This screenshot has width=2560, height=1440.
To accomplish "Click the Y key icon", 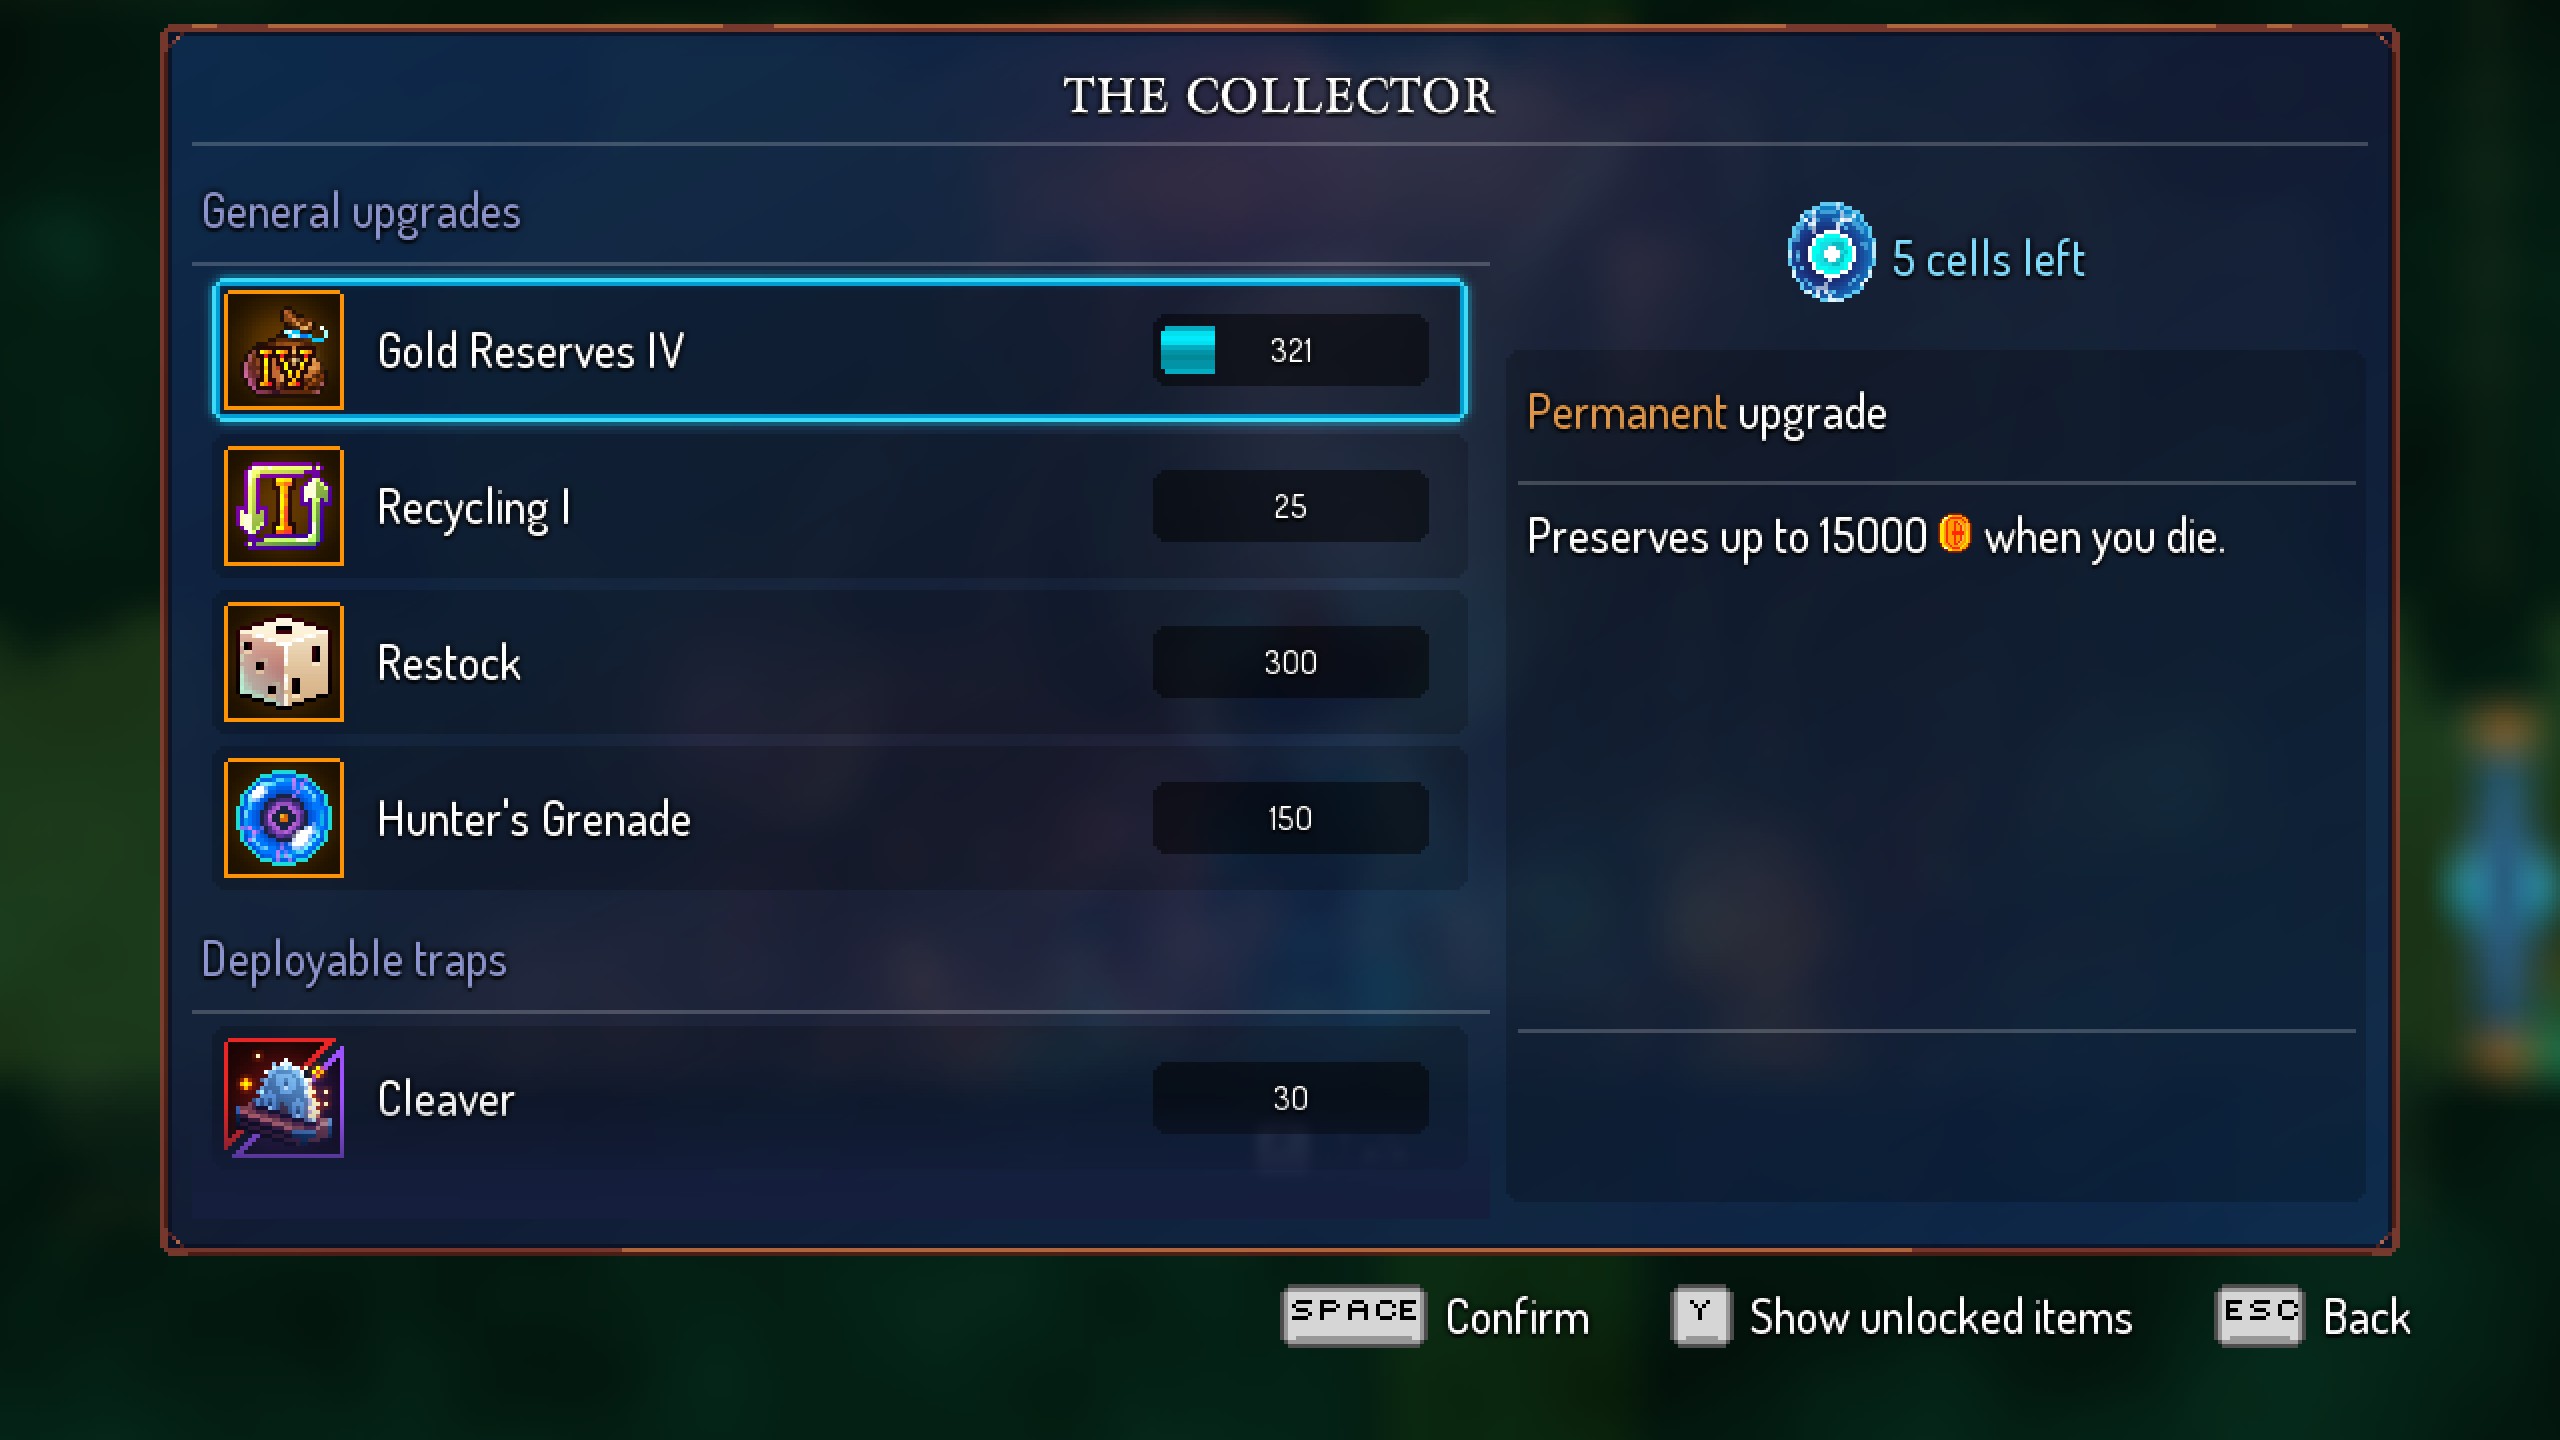I will (x=1700, y=1315).
